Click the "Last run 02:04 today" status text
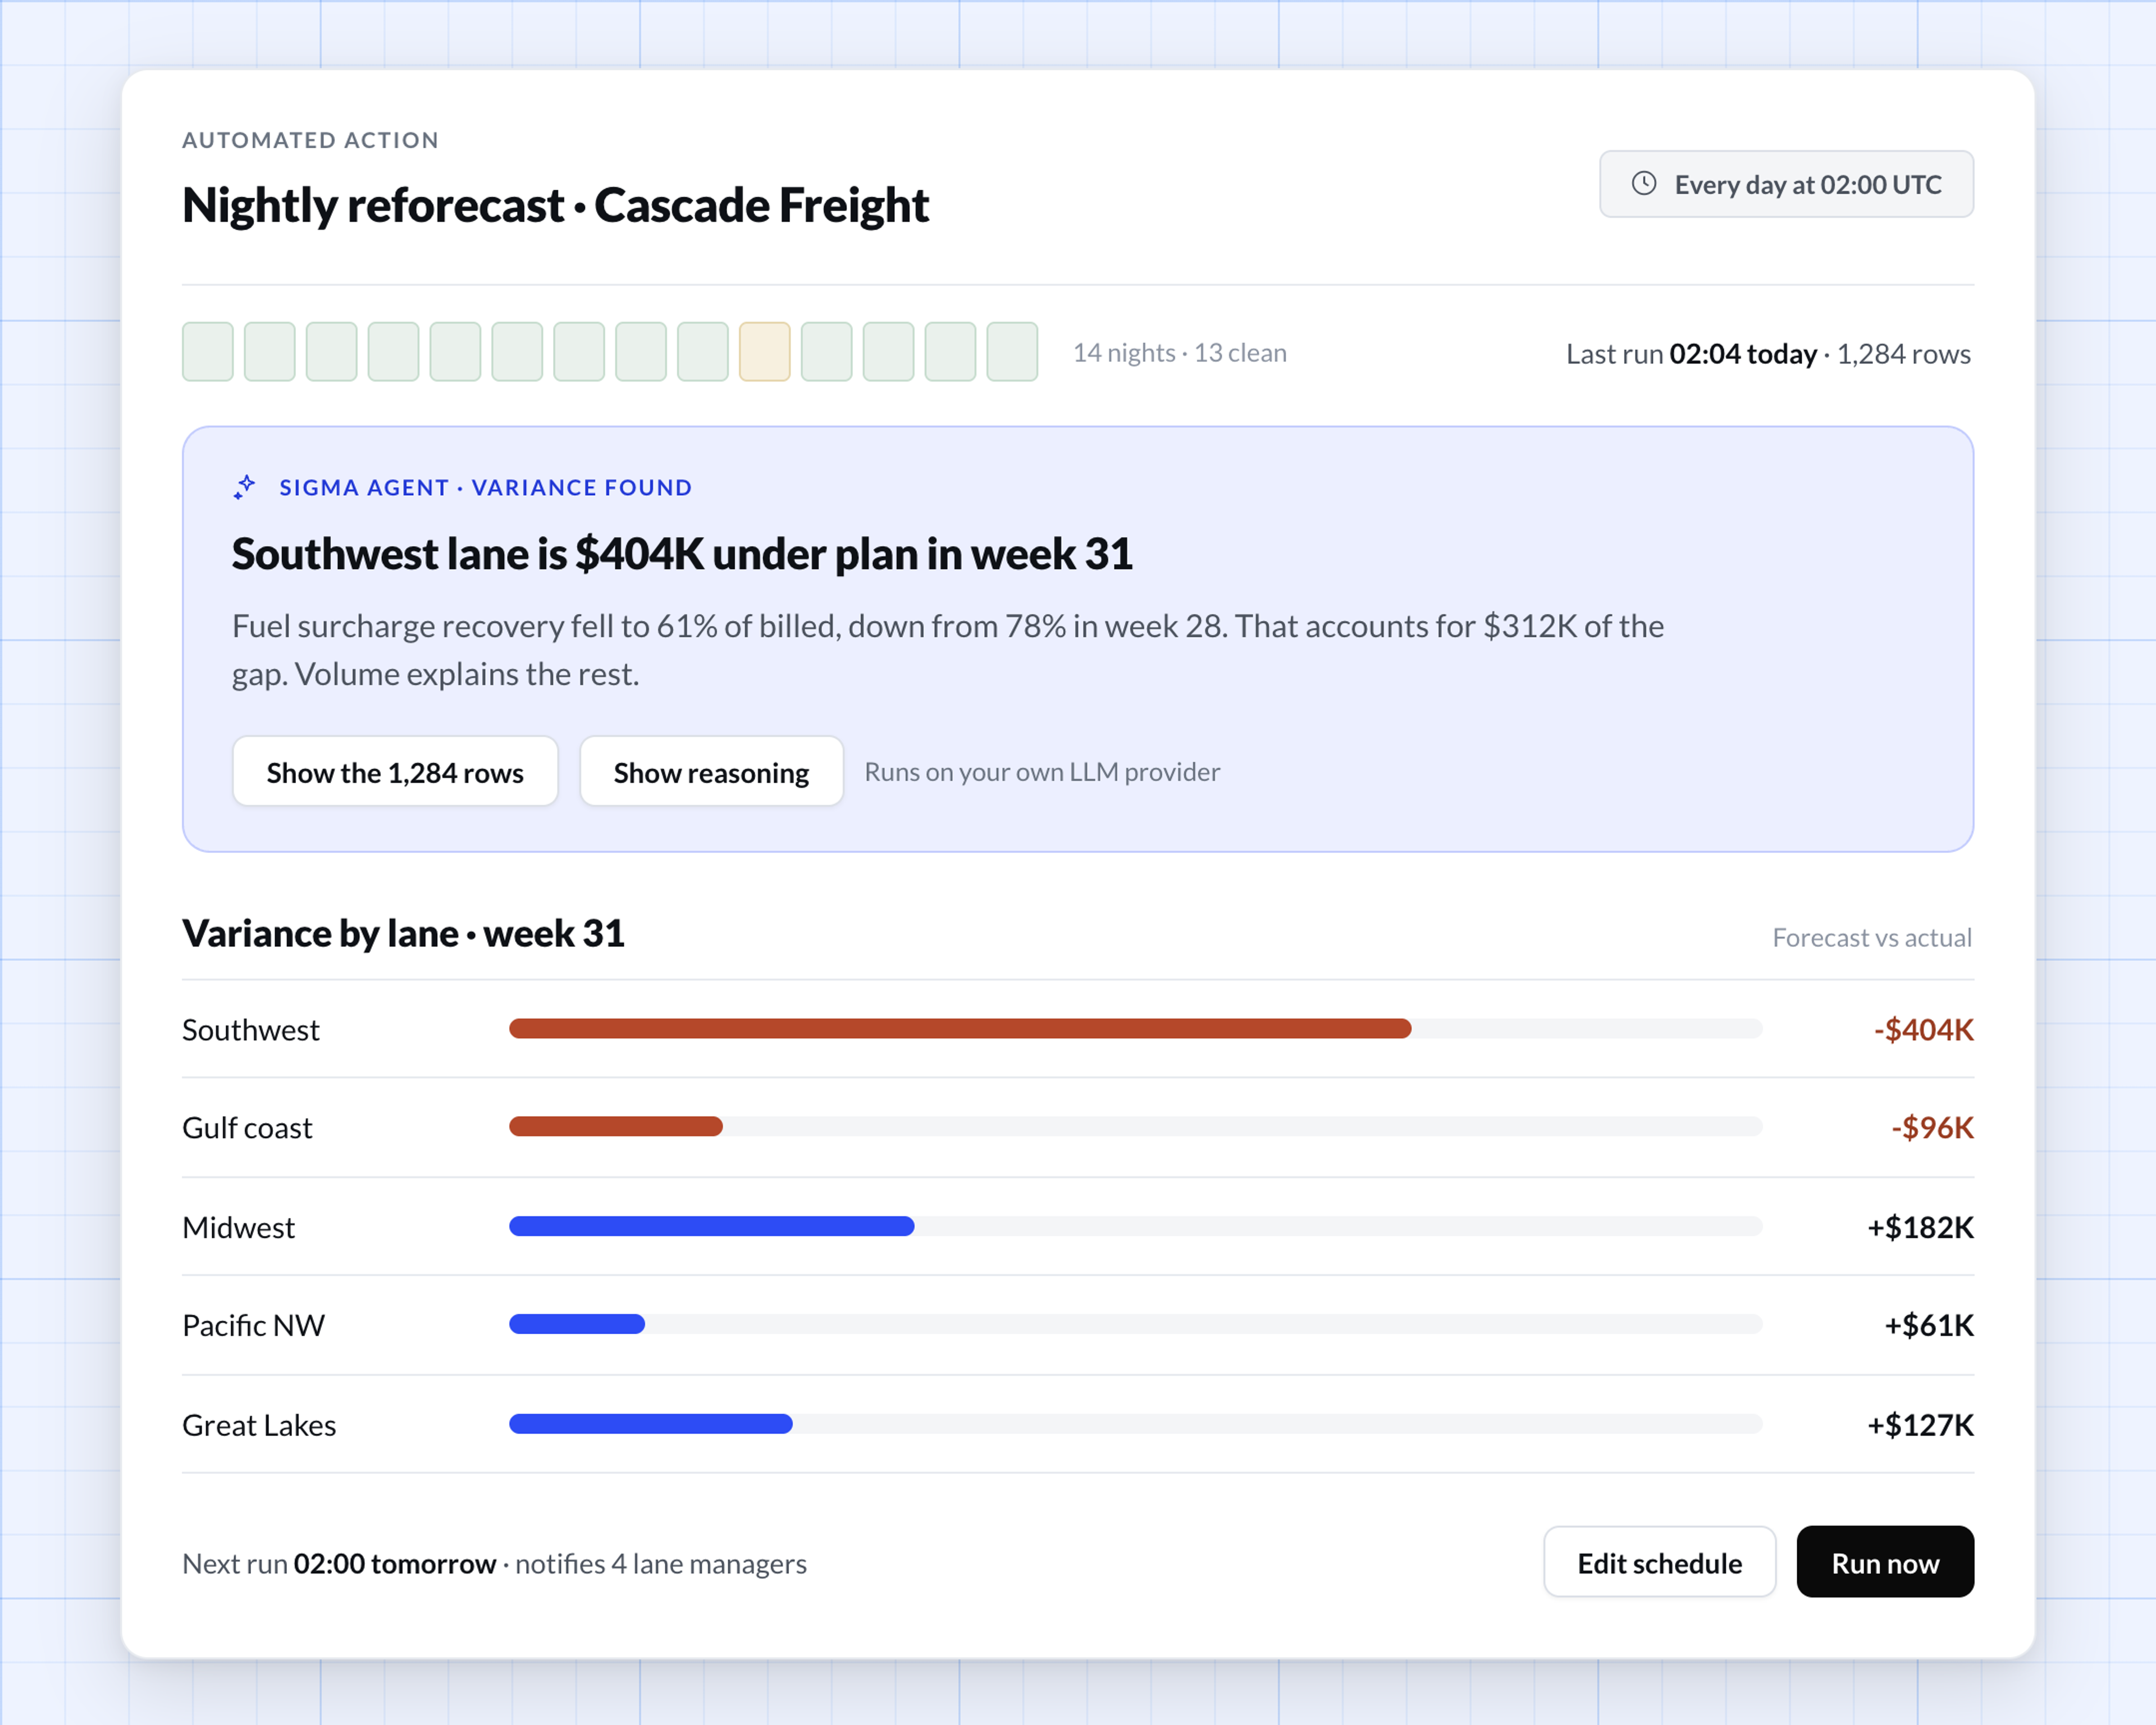The width and height of the screenshot is (2156, 1725). point(1691,354)
